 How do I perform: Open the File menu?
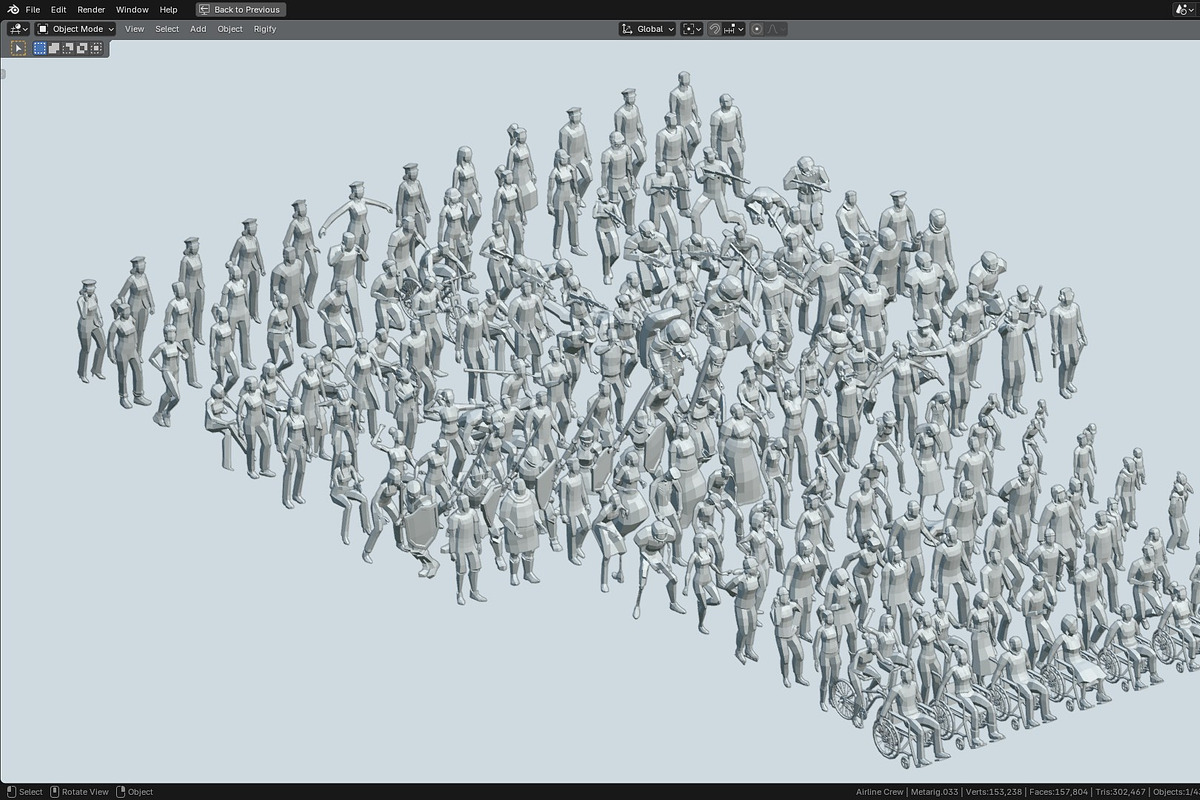33,9
